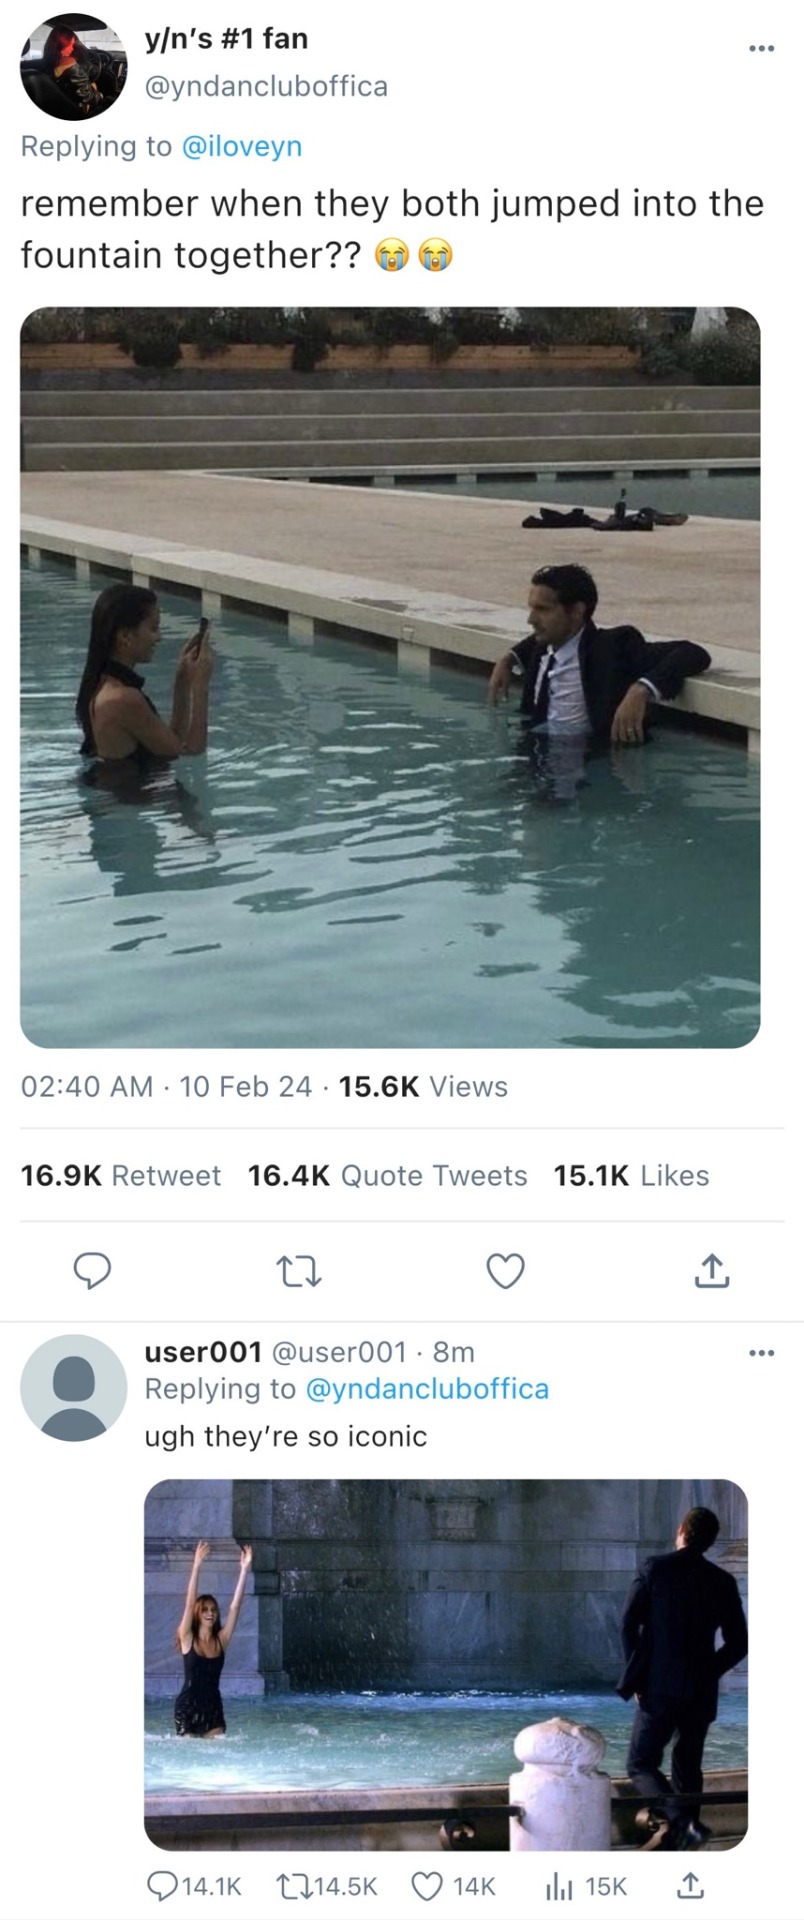The height and width of the screenshot is (1920, 804).
Task: View the 16.9K Retweet list
Action: point(121,1175)
